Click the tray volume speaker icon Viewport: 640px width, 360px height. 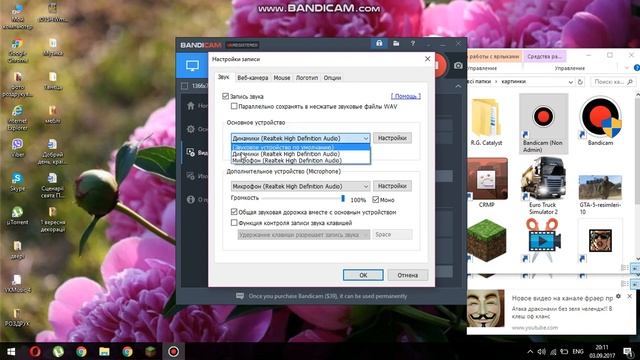click(x=541, y=351)
